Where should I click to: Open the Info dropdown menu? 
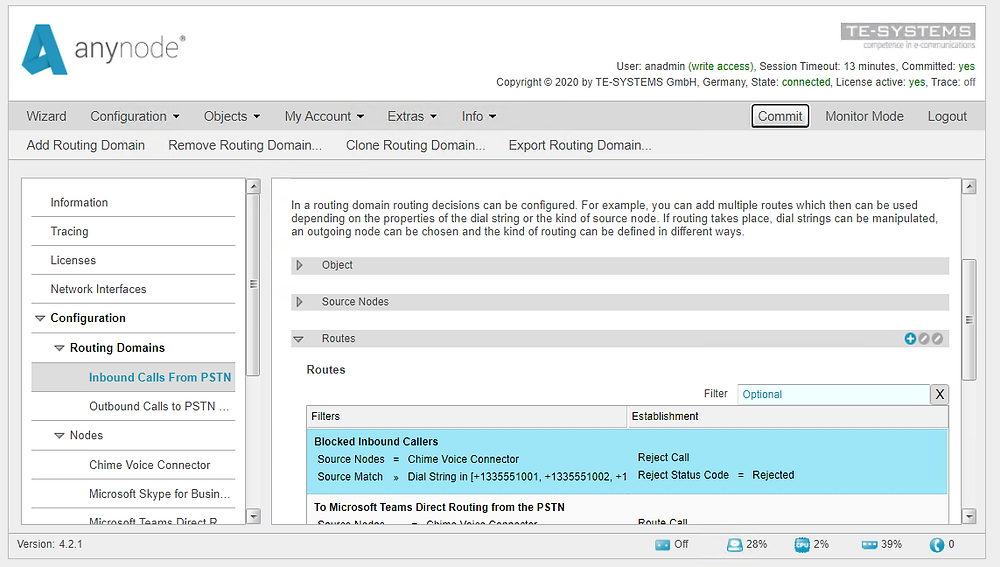click(x=478, y=116)
